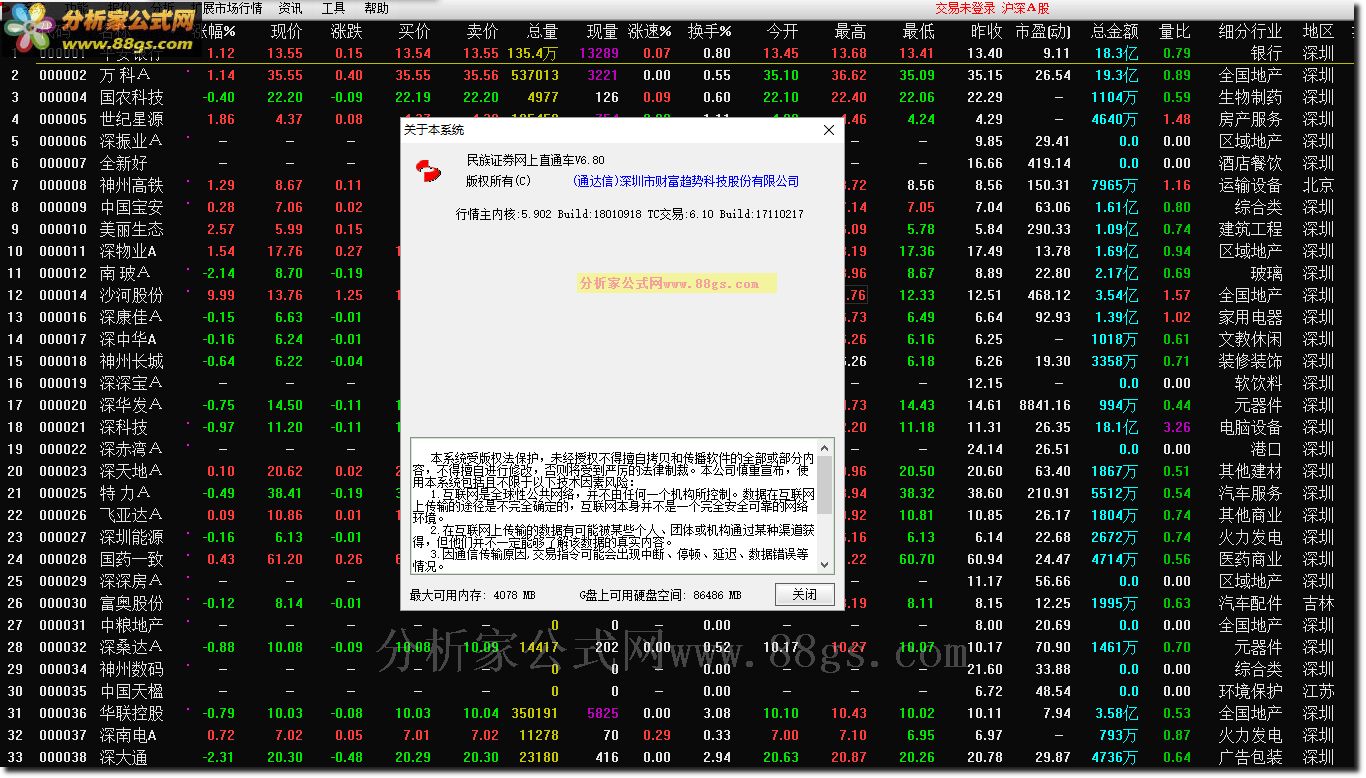Sort by the 总量 column header
This screenshot has height=778, width=1366.
pos(542,32)
